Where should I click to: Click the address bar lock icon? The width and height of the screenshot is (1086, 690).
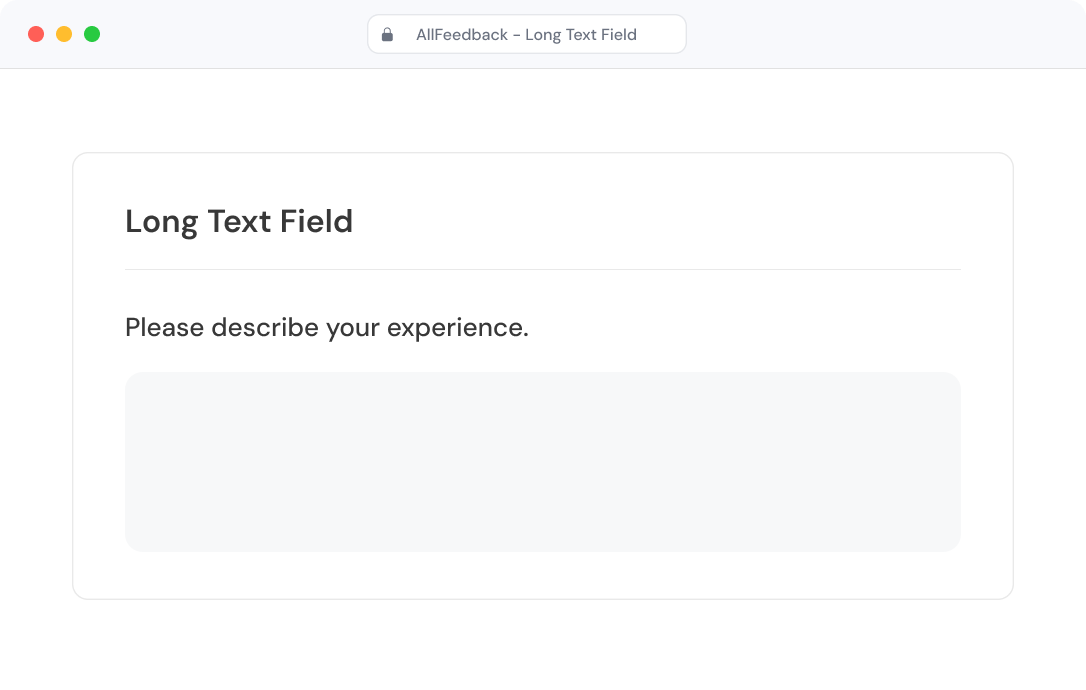(387, 35)
